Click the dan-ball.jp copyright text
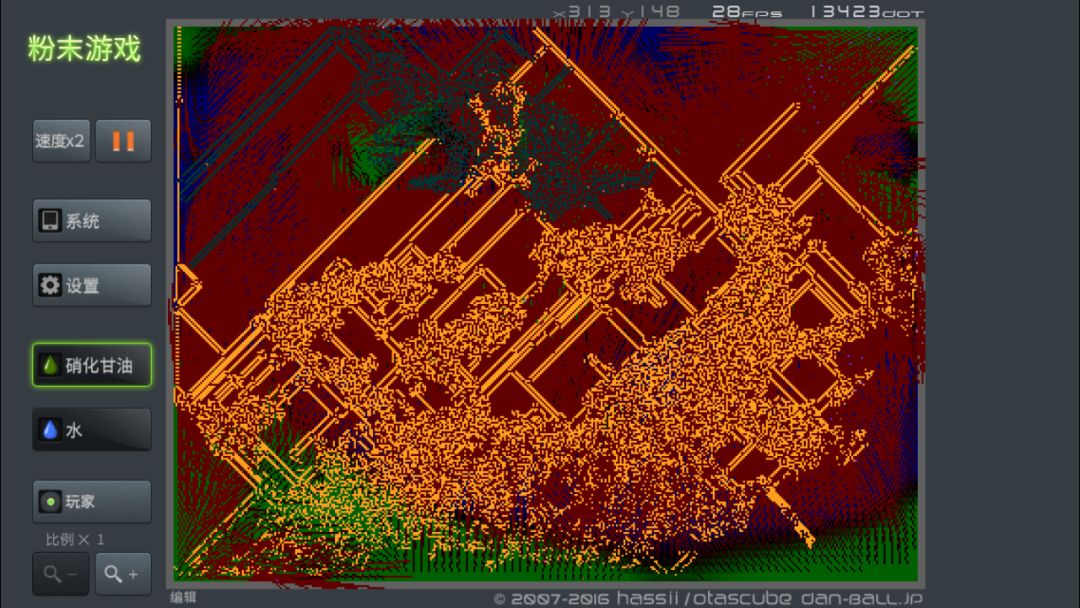 coord(708,598)
